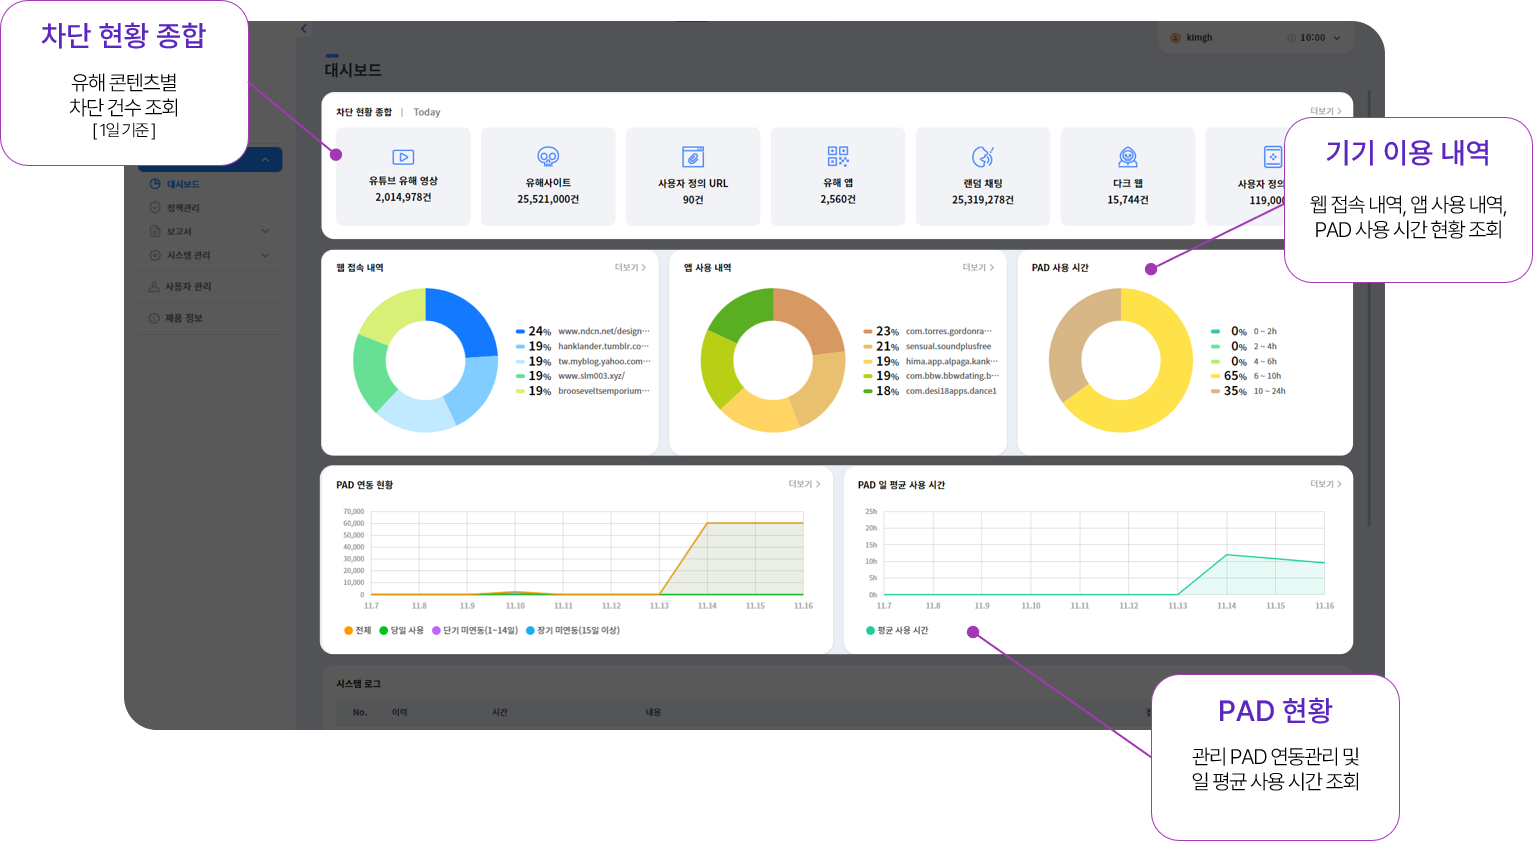Toggle the 당일 사용 legend series

coord(401,631)
